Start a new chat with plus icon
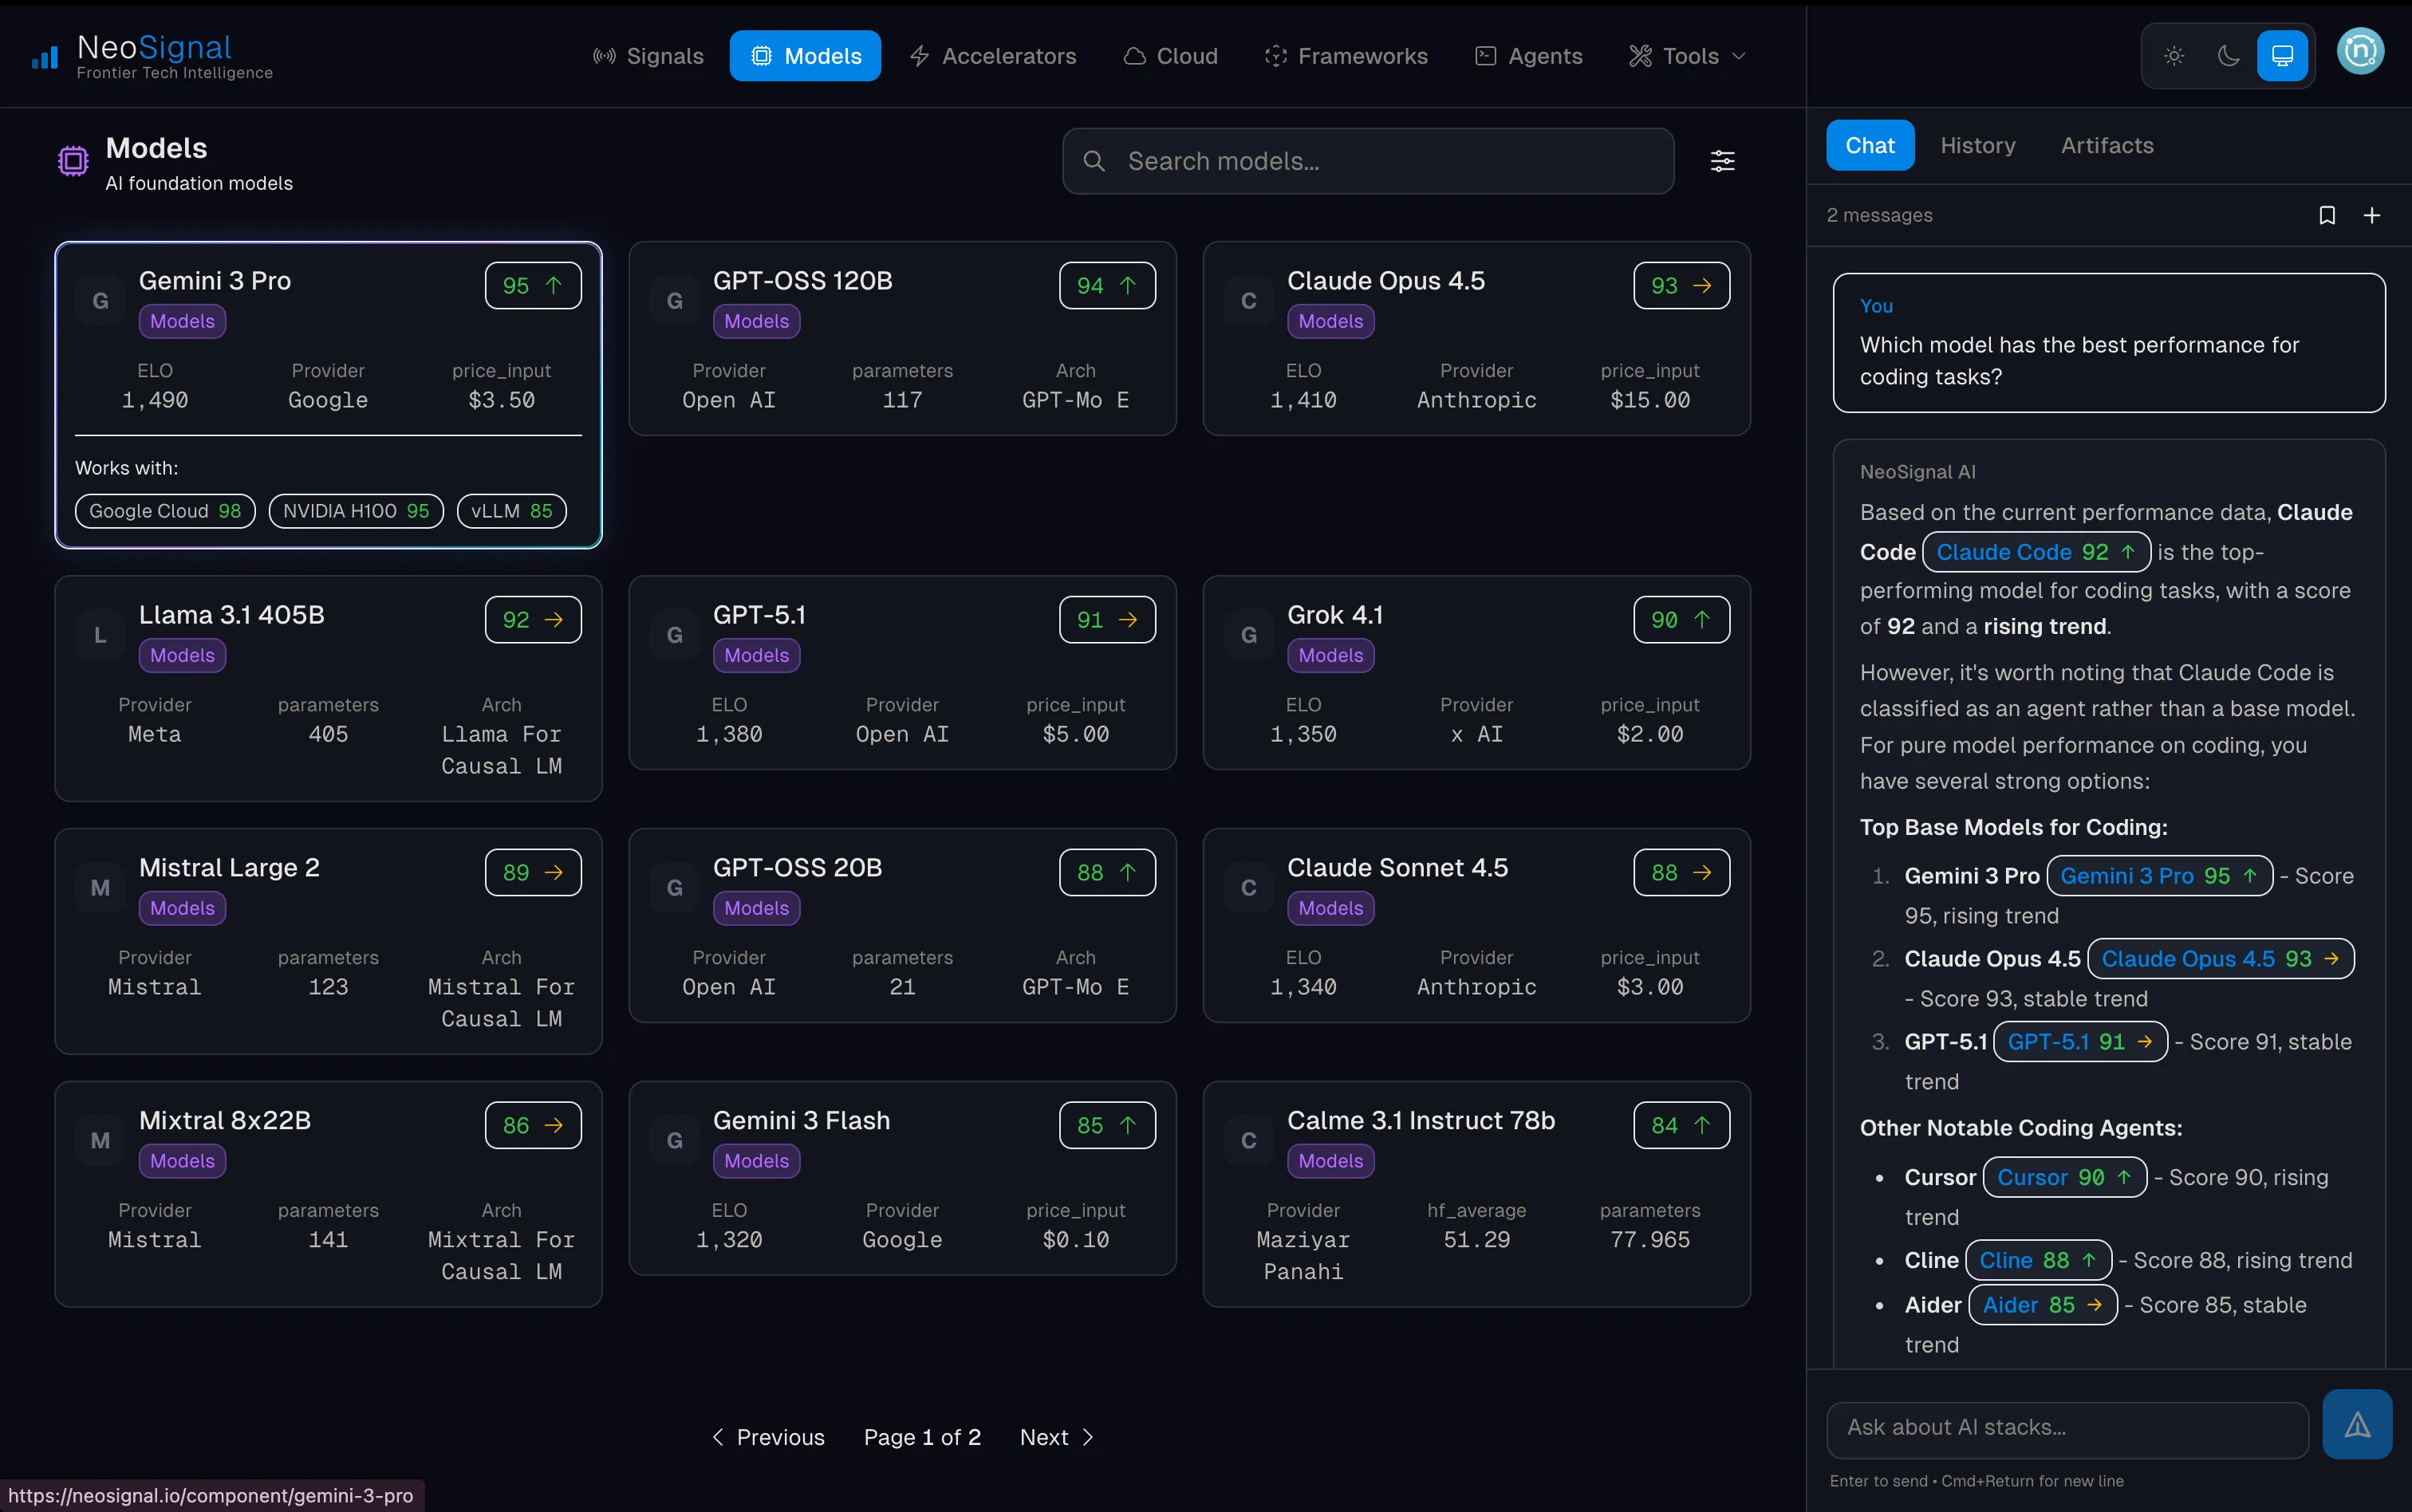The height and width of the screenshot is (1512, 2412). coord(2371,215)
